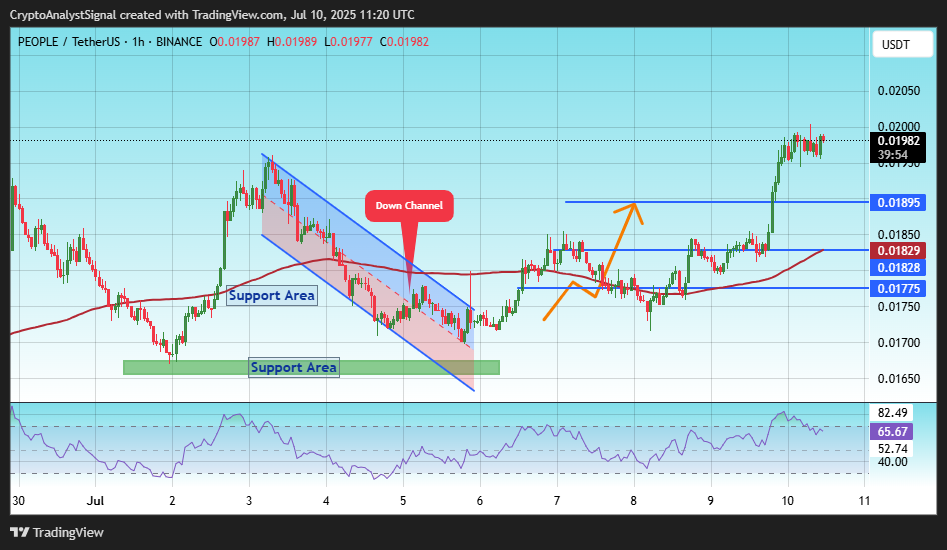Click the BINANCE exchange label
The image size is (947, 550).
point(179,42)
